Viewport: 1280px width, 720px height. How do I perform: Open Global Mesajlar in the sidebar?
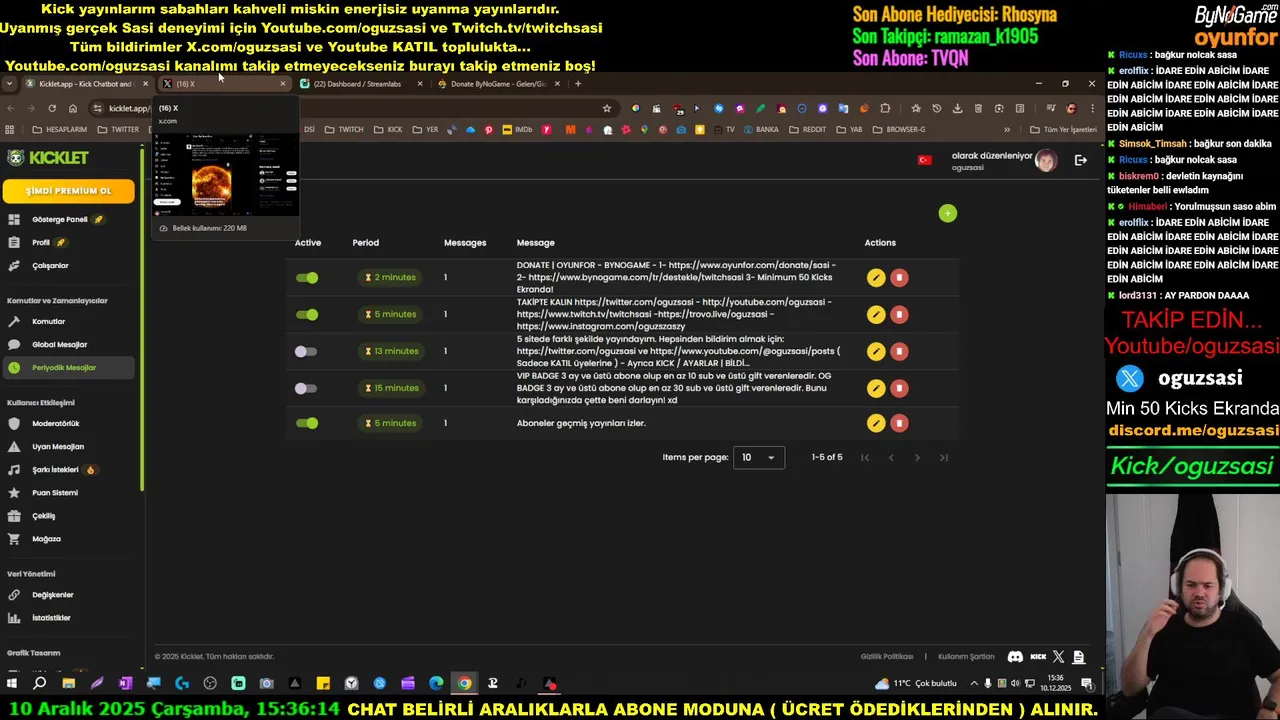[x=59, y=345]
